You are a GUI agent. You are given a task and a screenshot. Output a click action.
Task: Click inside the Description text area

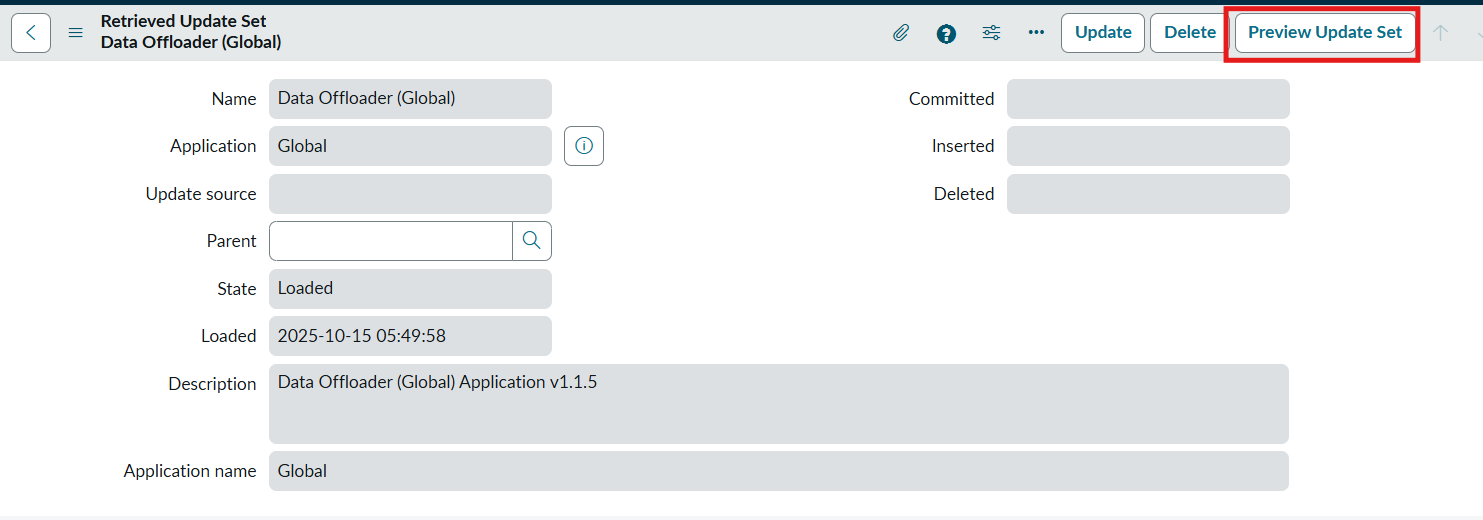click(x=779, y=404)
